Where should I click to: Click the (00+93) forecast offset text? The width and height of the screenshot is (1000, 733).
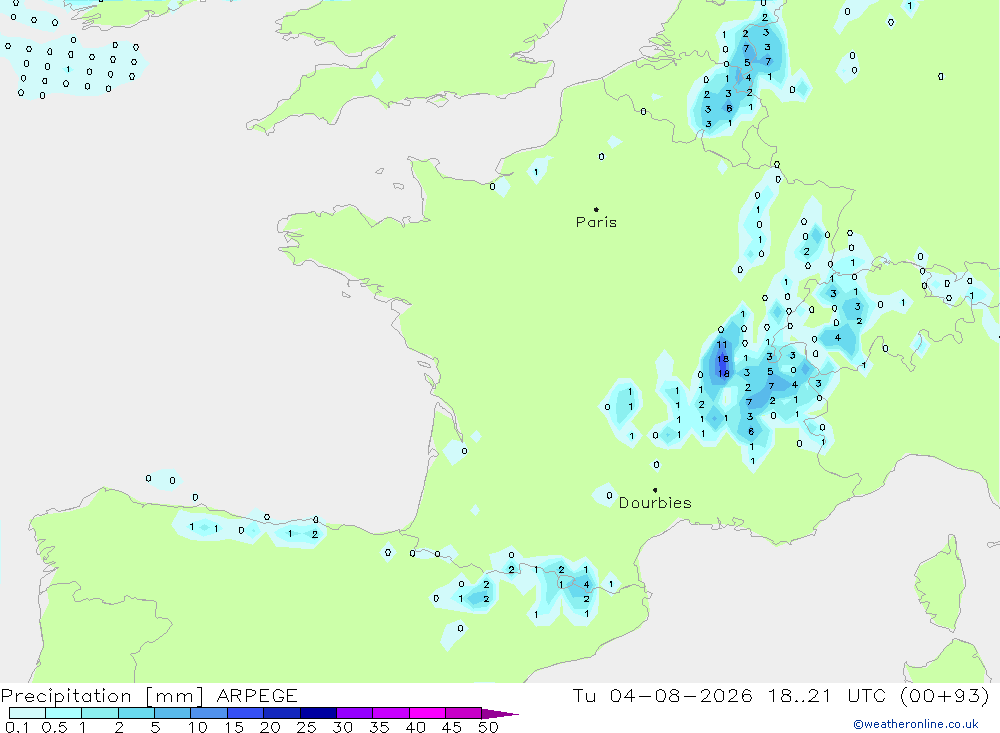coord(945,695)
